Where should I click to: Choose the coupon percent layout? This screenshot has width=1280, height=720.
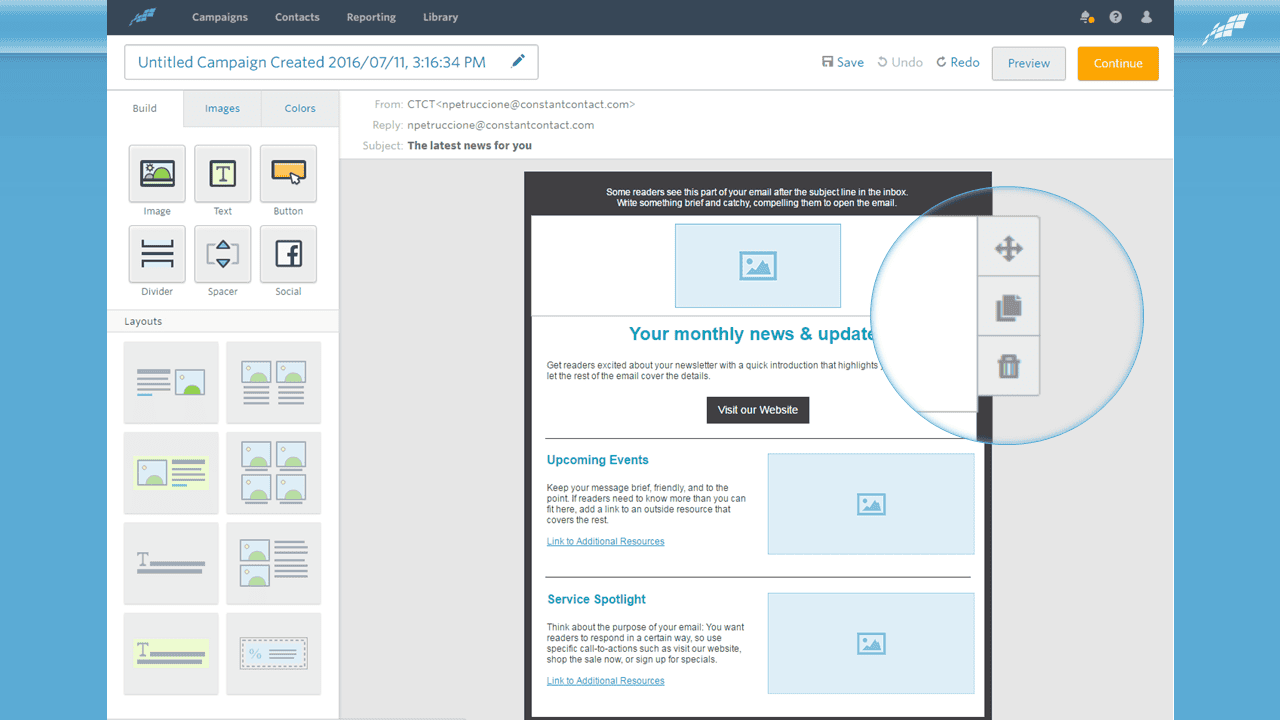(x=273, y=654)
